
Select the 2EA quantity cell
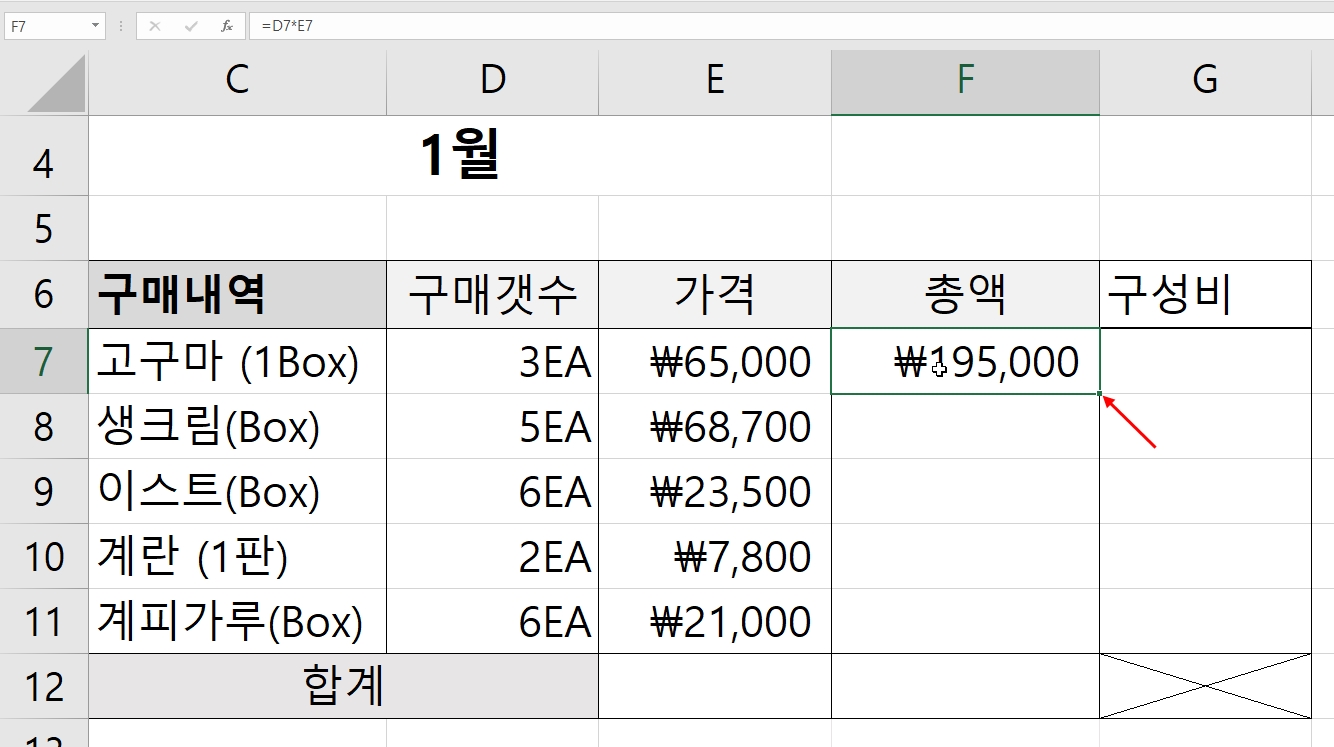pyautogui.click(x=492, y=556)
